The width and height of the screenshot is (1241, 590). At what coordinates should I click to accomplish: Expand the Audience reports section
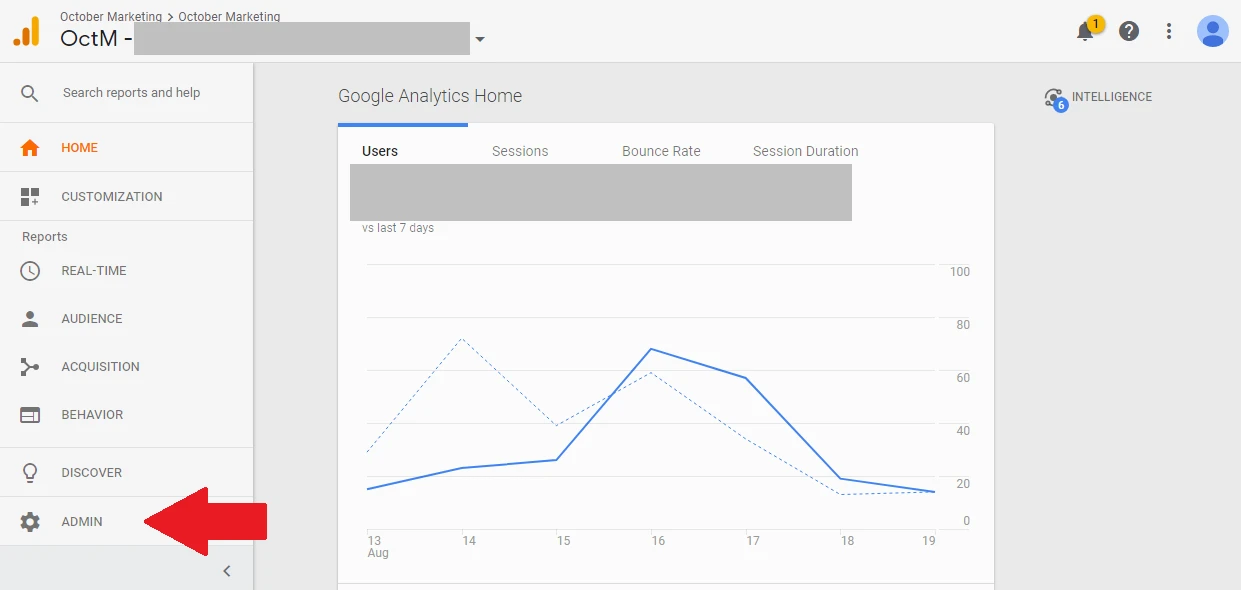91,319
